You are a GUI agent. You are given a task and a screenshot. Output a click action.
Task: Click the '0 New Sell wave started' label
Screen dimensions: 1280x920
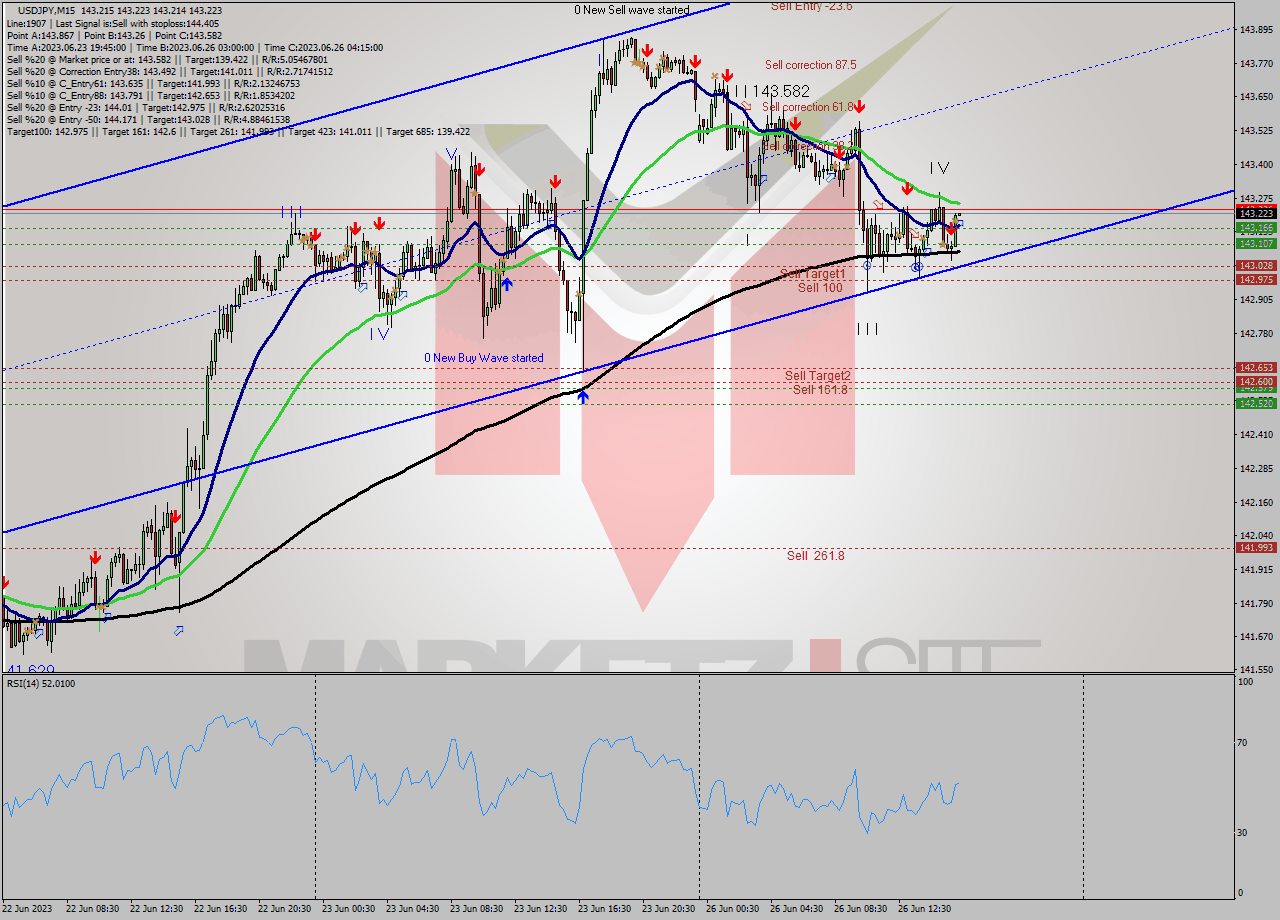(x=632, y=10)
